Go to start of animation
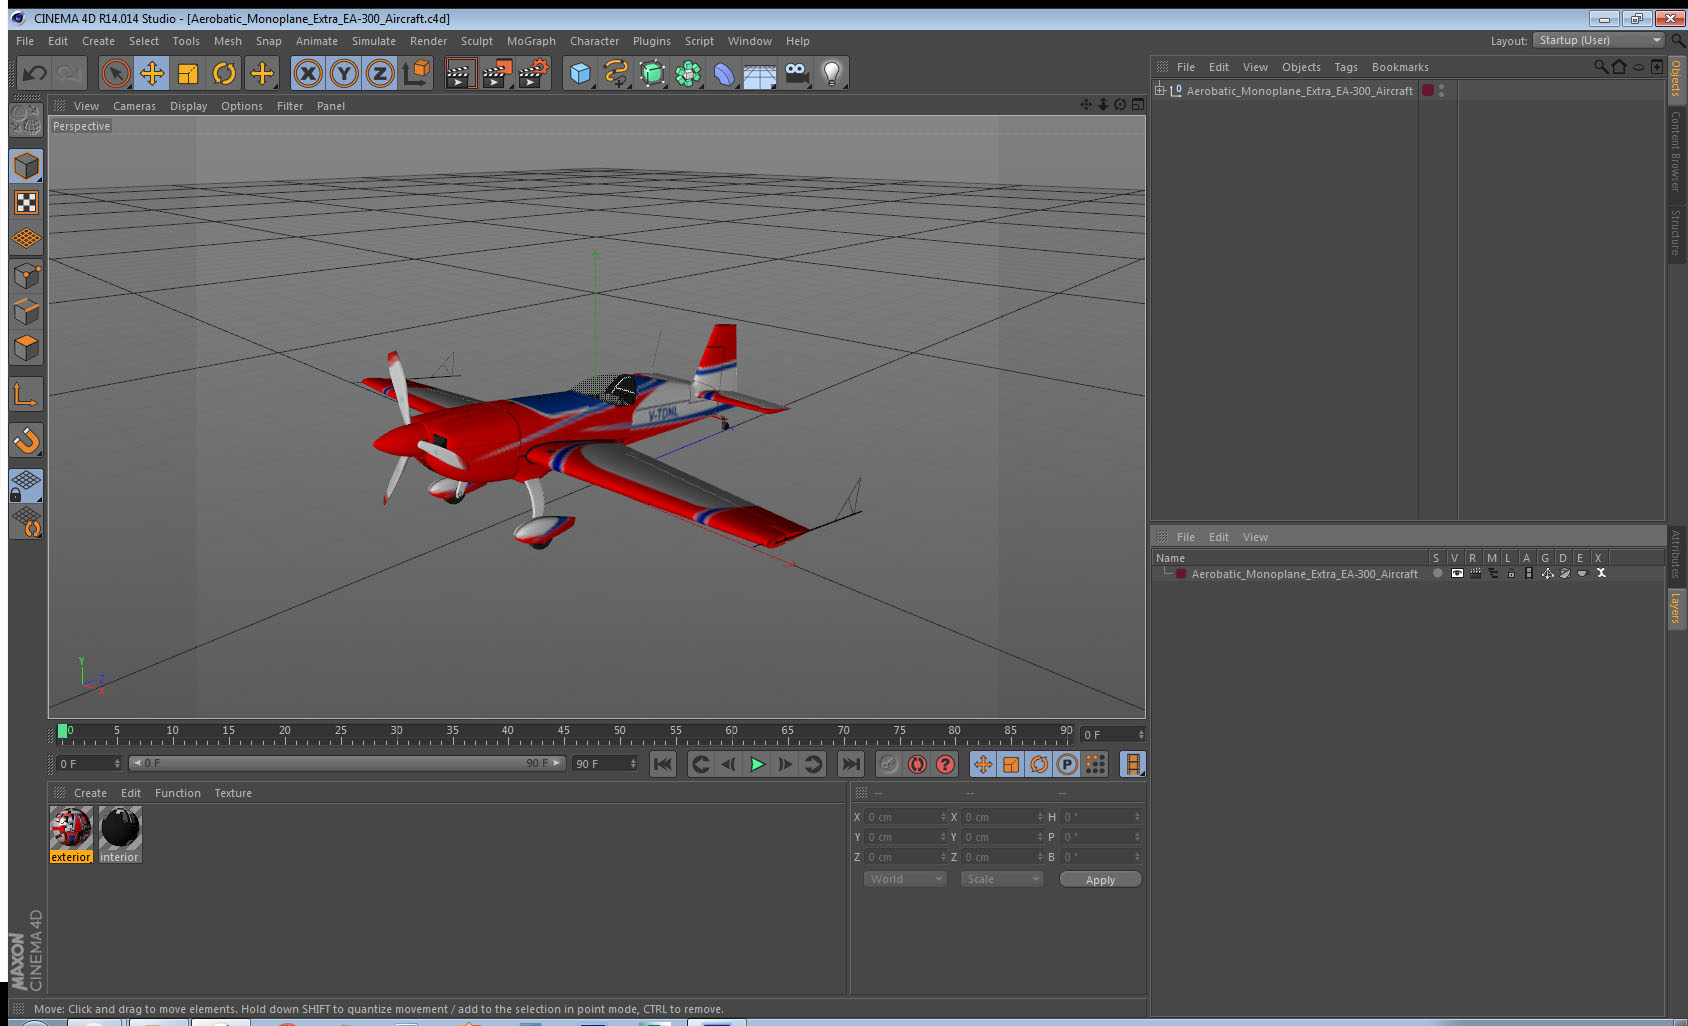The height and width of the screenshot is (1026, 1688). [662, 764]
